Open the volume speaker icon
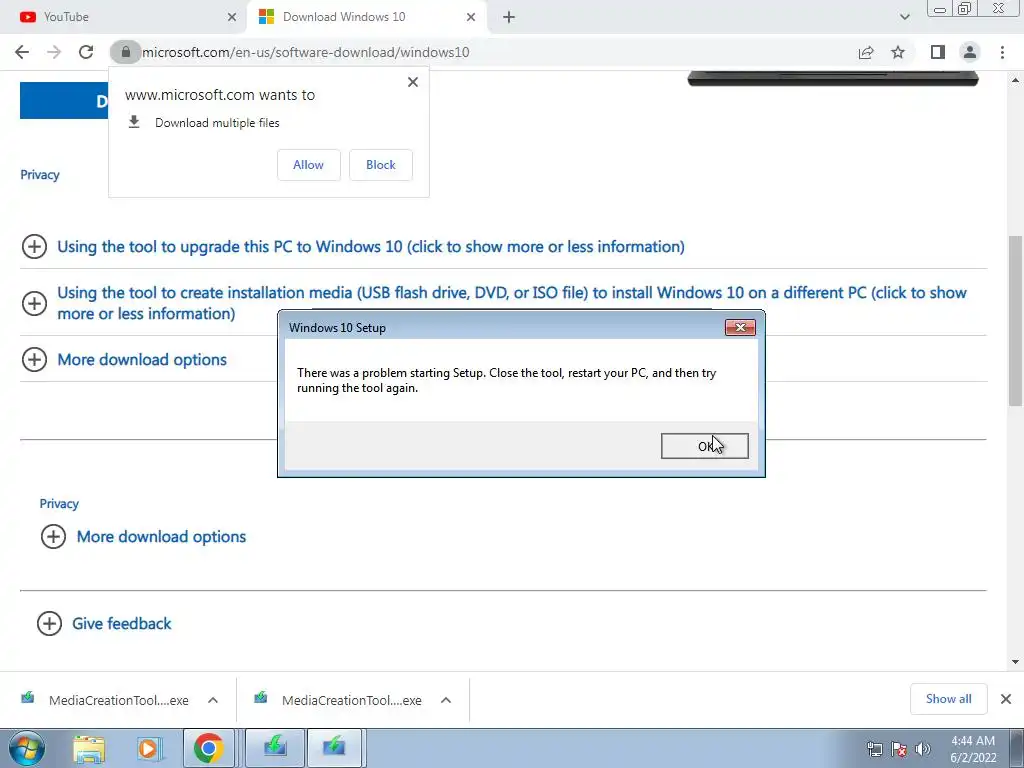The height and width of the screenshot is (768, 1024). pyautogui.click(x=923, y=749)
